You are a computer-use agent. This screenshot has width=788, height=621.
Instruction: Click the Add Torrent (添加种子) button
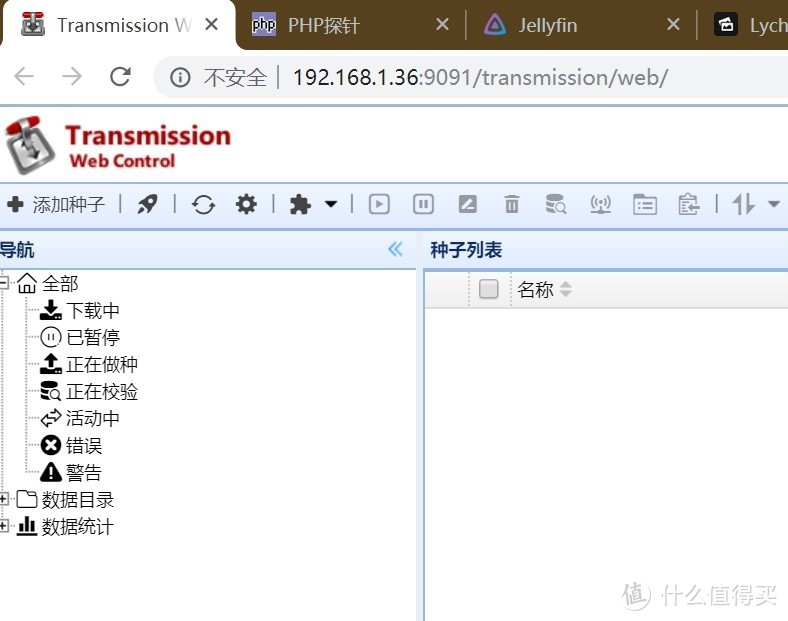point(56,204)
